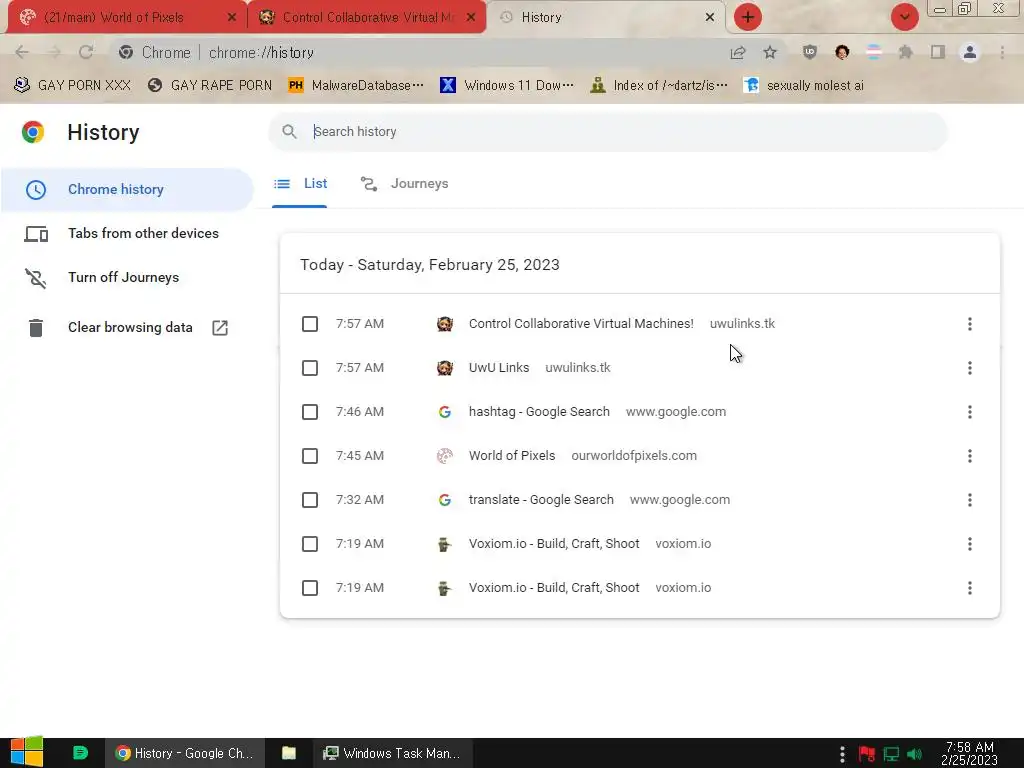The width and height of the screenshot is (1024, 768).
Task: Open the UwU Links history entry
Action: [x=499, y=368]
